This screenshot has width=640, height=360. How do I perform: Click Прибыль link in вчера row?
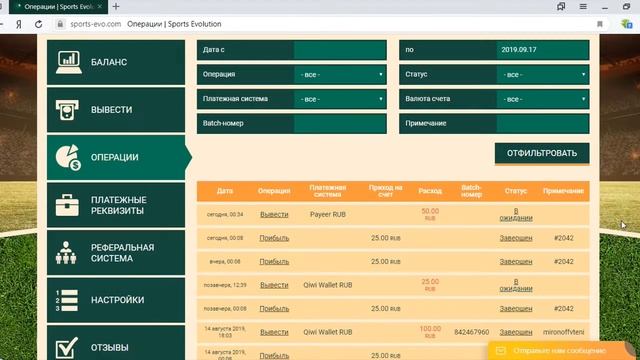(x=274, y=262)
